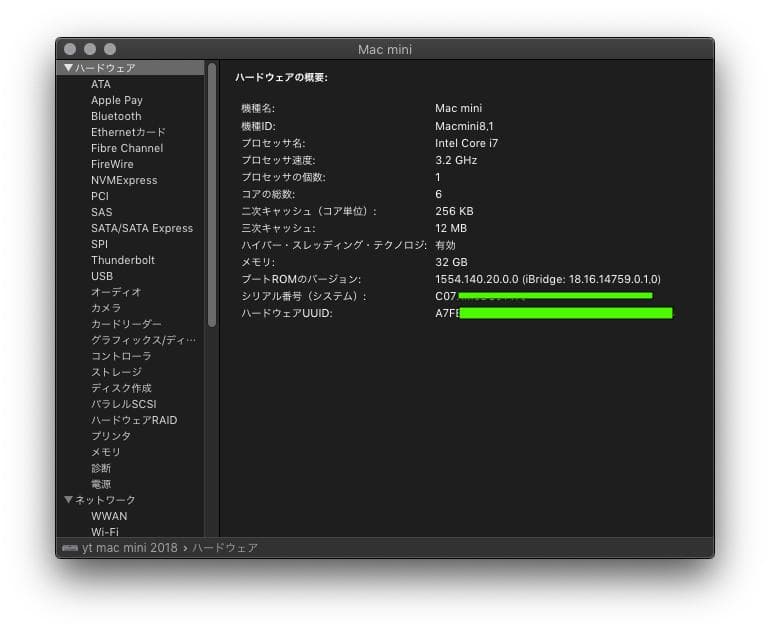Select USB in the sidebar
Viewport: 770px width, 632px height.
pos(102,276)
